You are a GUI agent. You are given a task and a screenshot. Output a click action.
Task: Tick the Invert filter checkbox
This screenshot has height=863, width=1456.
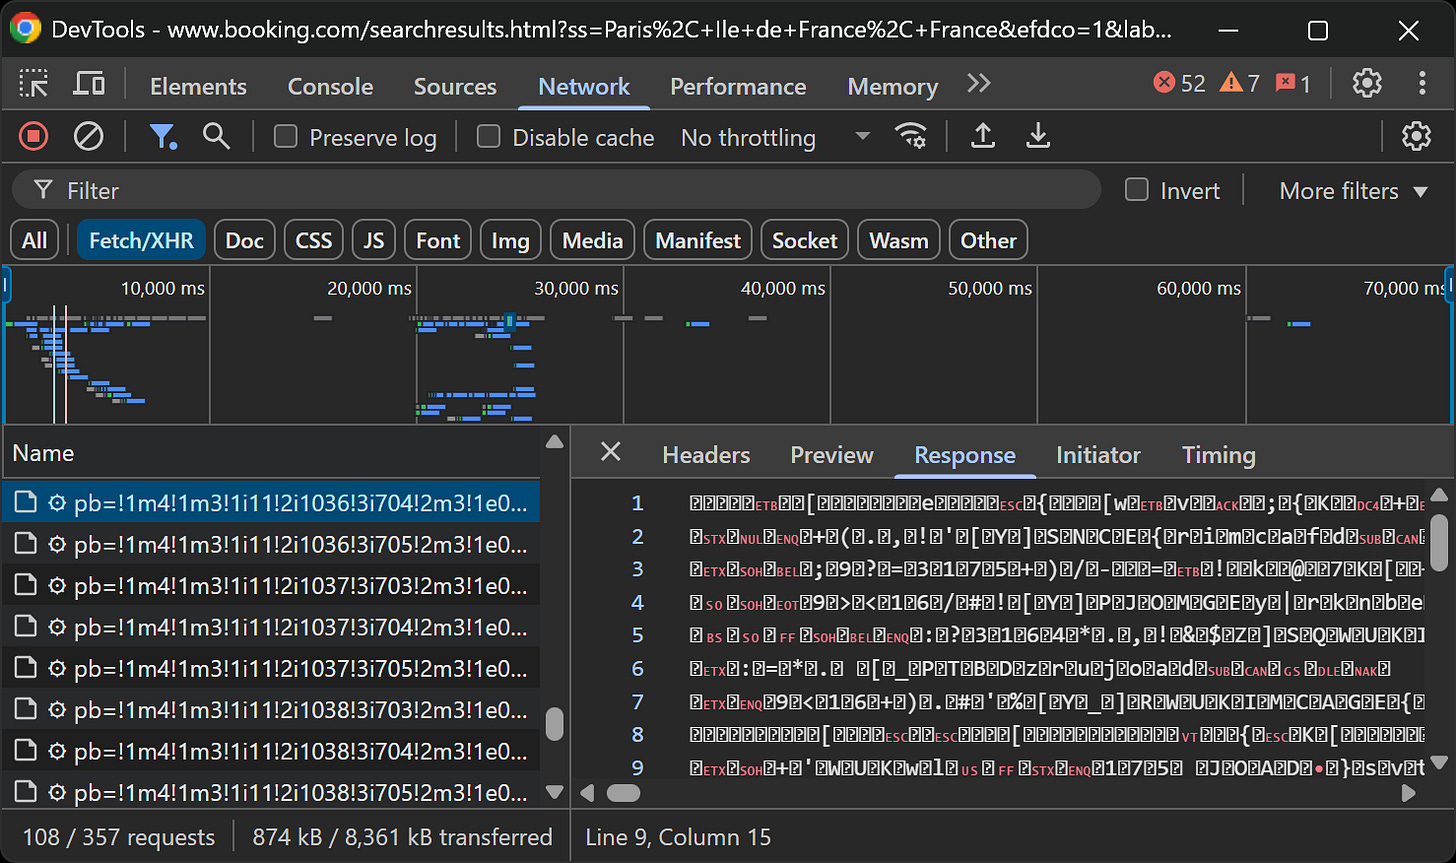1137,190
